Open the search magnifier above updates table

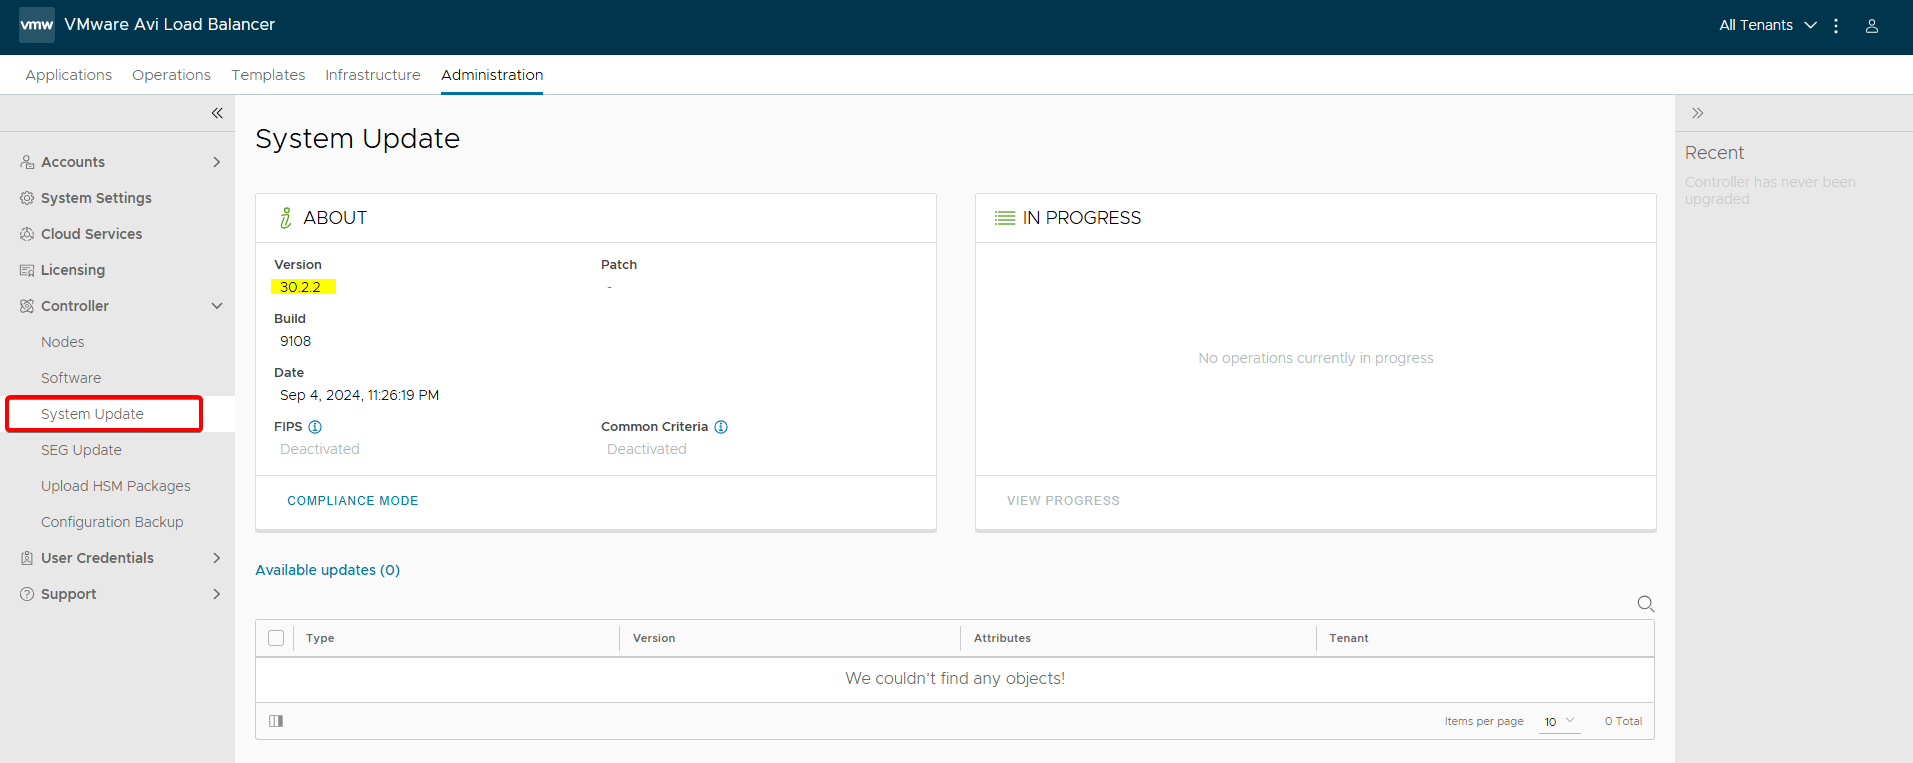point(1645,604)
